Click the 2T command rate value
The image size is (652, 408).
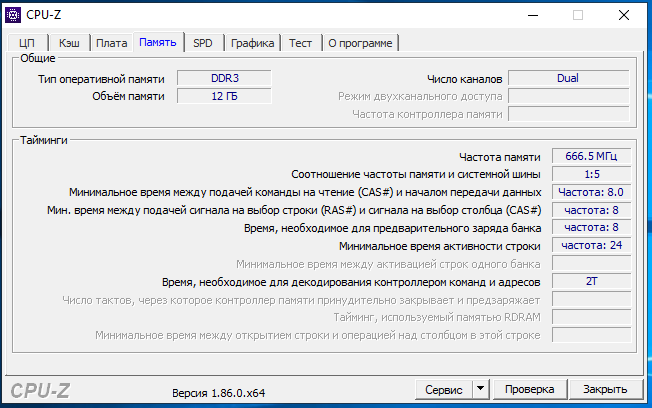(591, 282)
